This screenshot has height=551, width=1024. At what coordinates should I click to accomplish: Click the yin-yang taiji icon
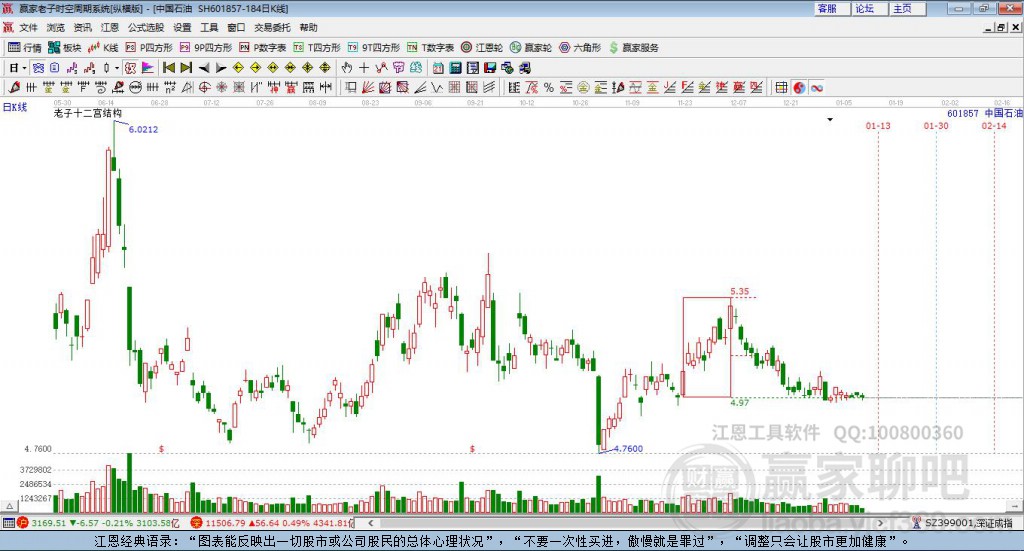click(799, 87)
